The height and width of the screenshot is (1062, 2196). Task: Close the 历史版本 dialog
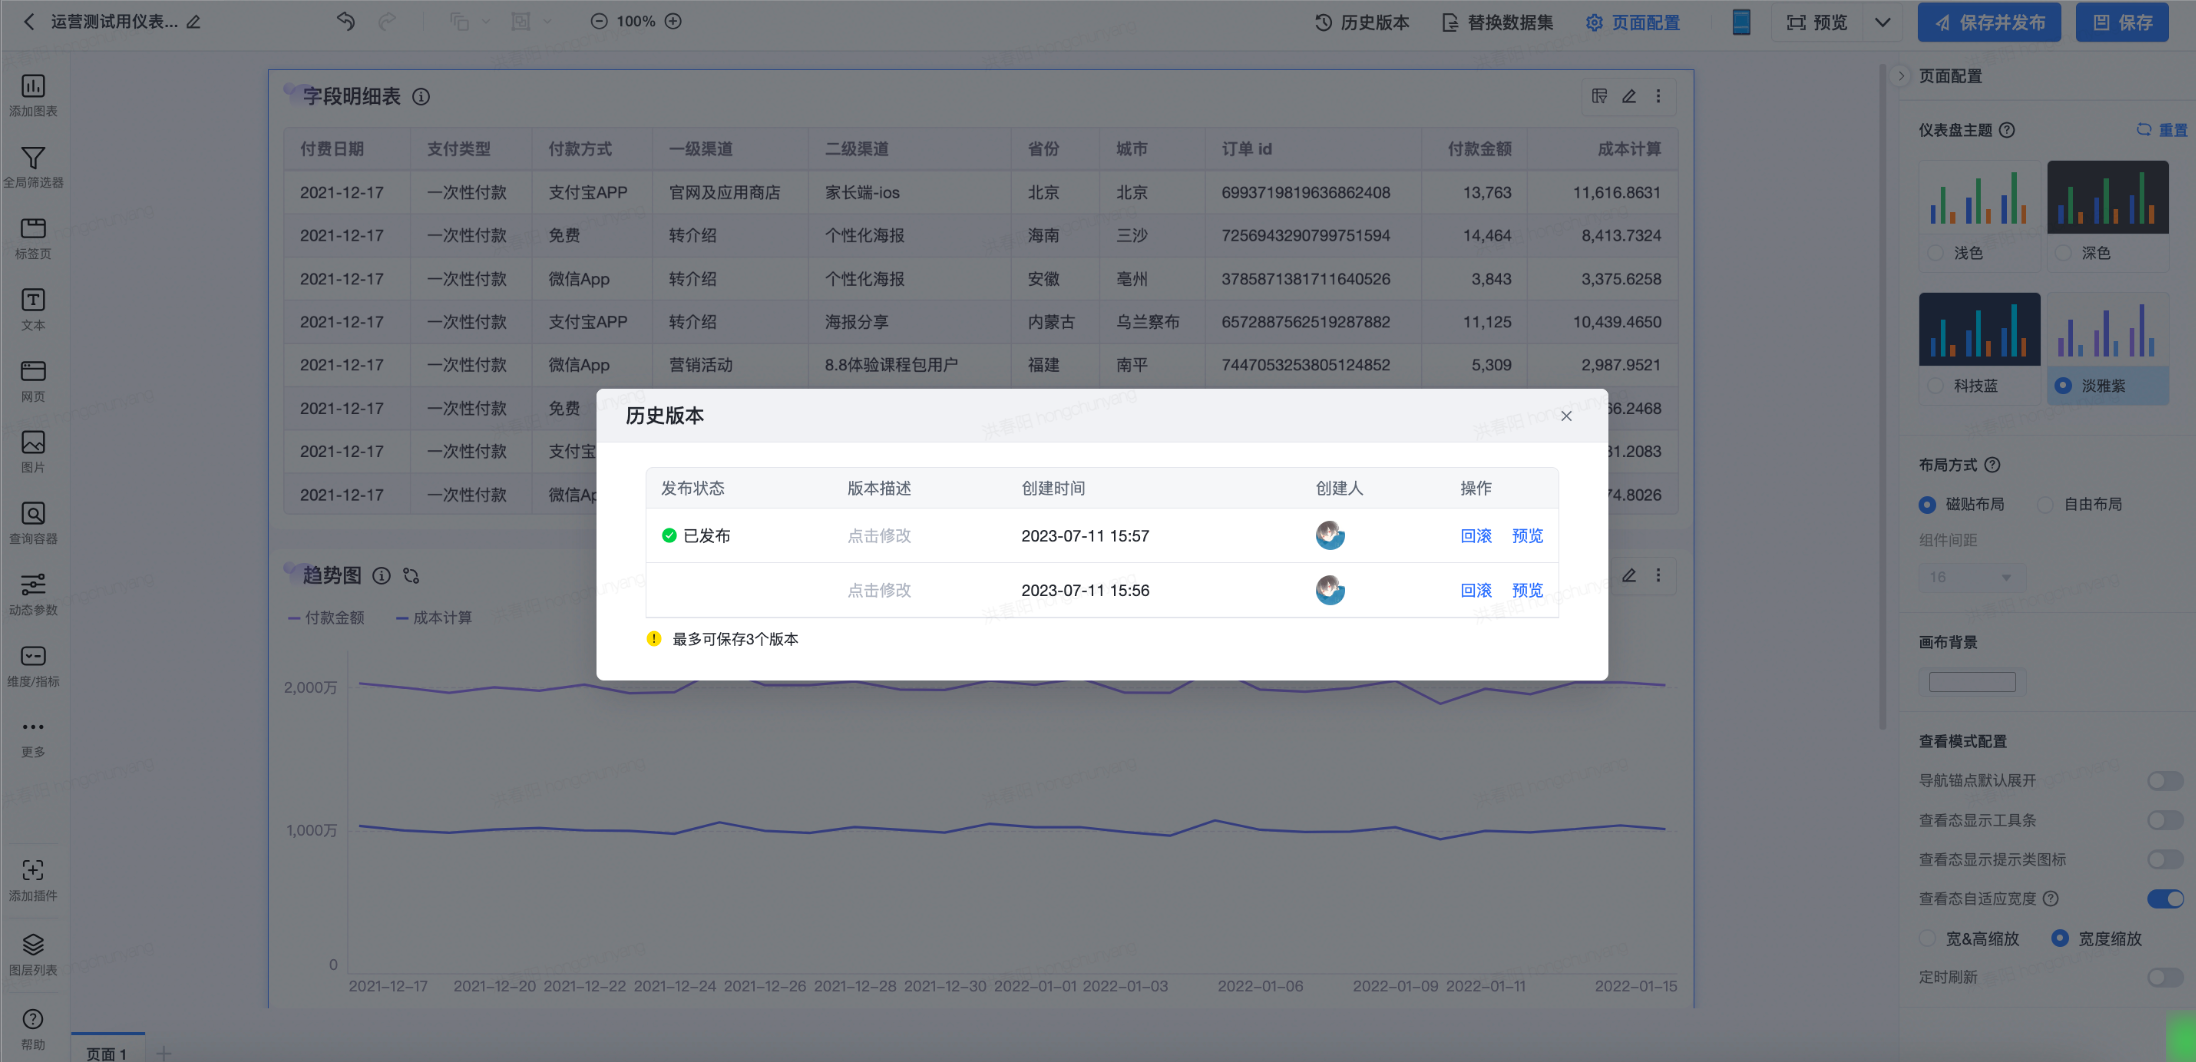coord(1566,416)
